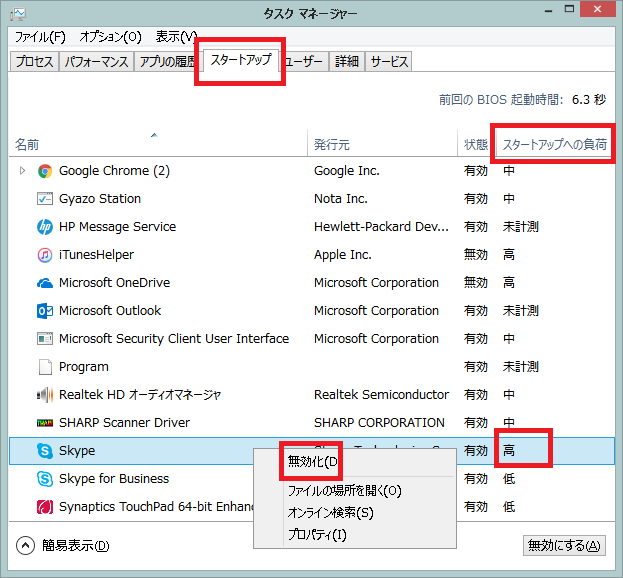Select Synaptics TouchPad 64-bit row name
This screenshot has width=623, height=578.
156,507
